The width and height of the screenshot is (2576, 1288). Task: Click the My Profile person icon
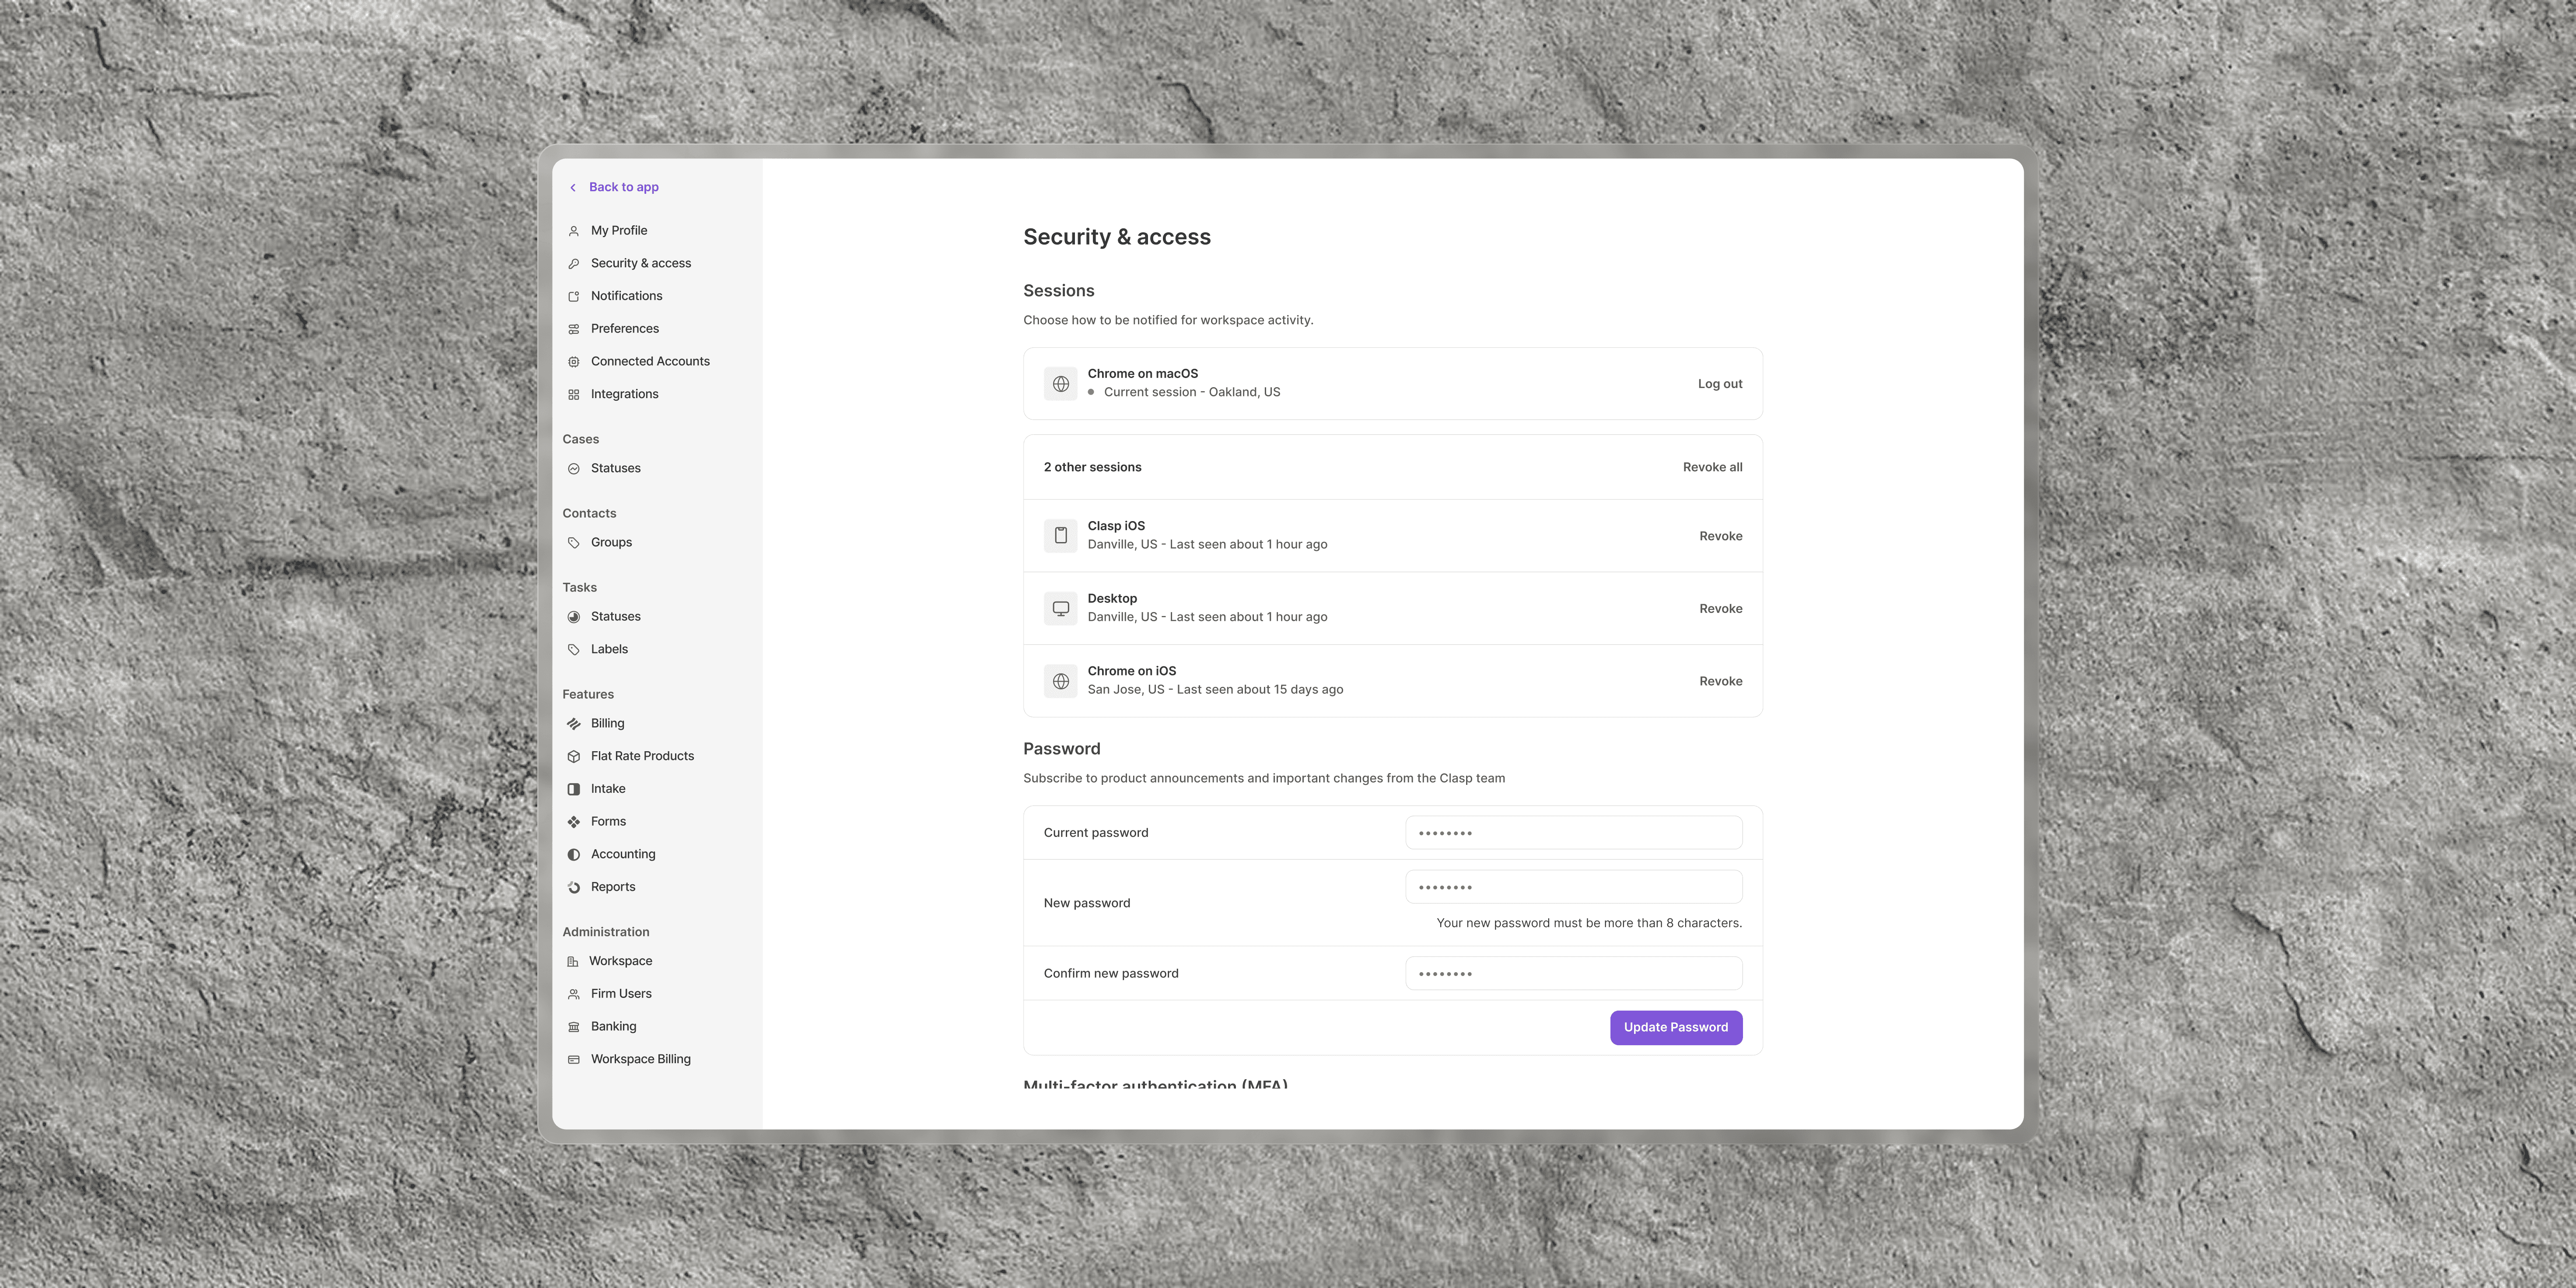(574, 231)
